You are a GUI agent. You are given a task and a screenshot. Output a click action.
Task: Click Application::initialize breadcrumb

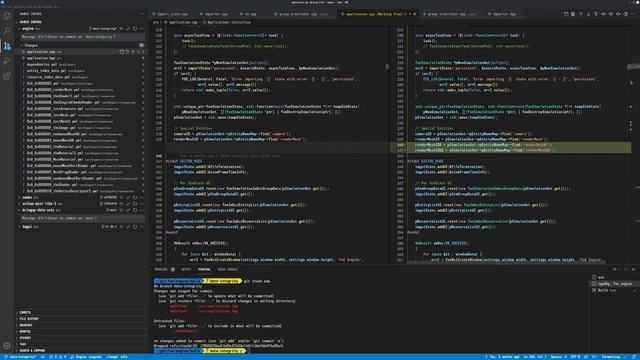(229, 22)
